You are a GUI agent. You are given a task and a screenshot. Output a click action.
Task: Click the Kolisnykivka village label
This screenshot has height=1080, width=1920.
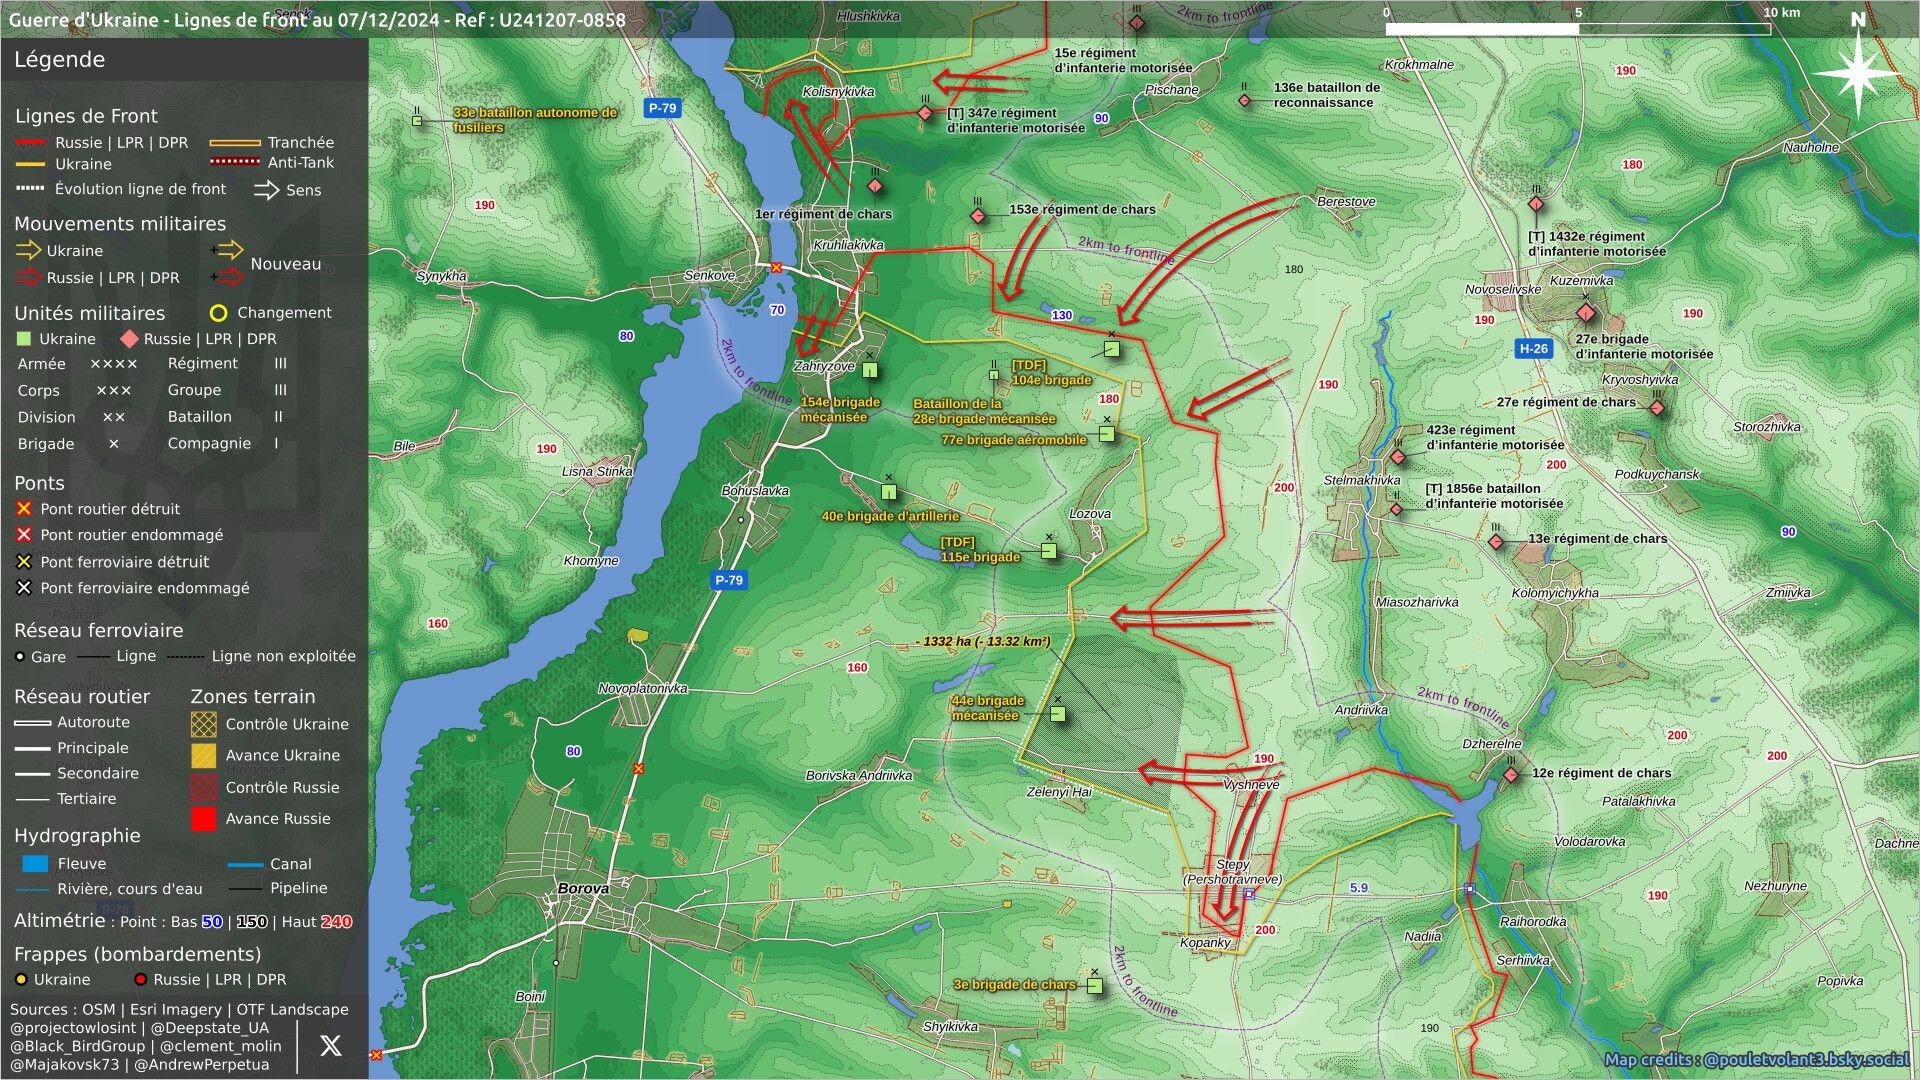click(x=838, y=92)
